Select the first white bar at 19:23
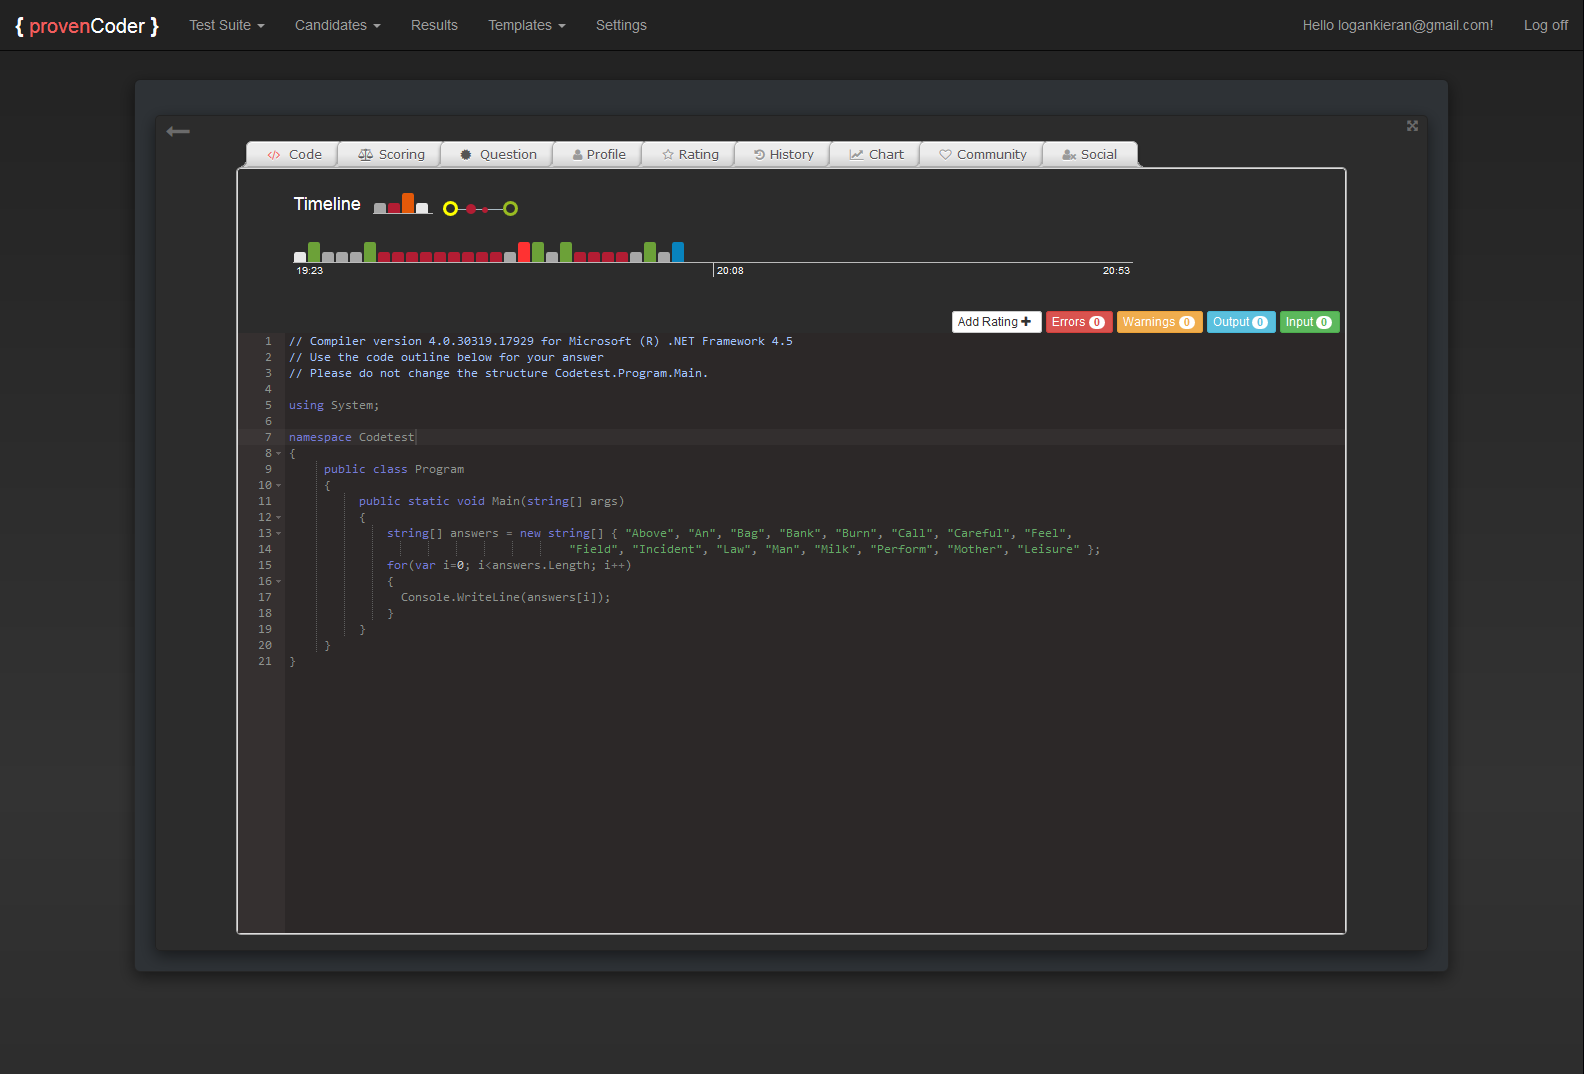This screenshot has width=1584, height=1074. pos(300,257)
